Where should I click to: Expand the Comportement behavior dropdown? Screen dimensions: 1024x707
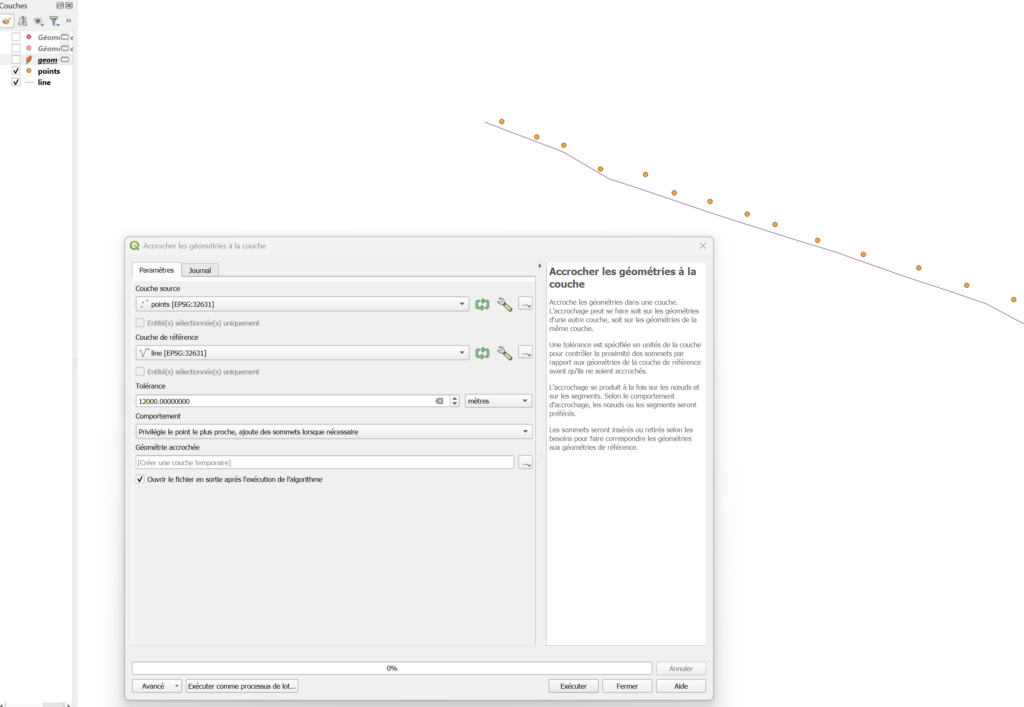[333, 432]
